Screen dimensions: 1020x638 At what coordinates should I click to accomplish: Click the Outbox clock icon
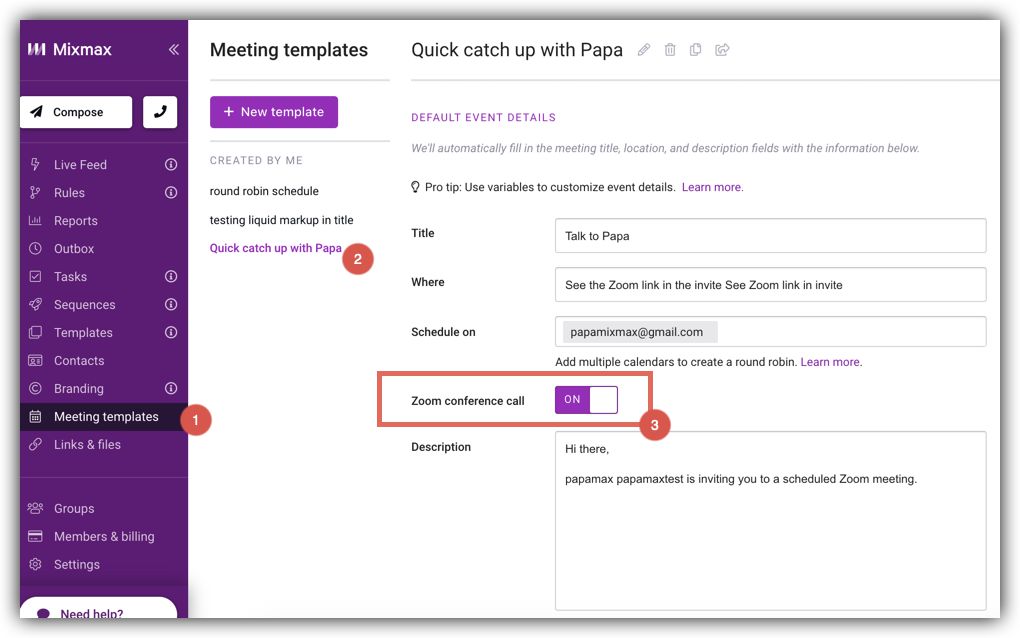35,248
